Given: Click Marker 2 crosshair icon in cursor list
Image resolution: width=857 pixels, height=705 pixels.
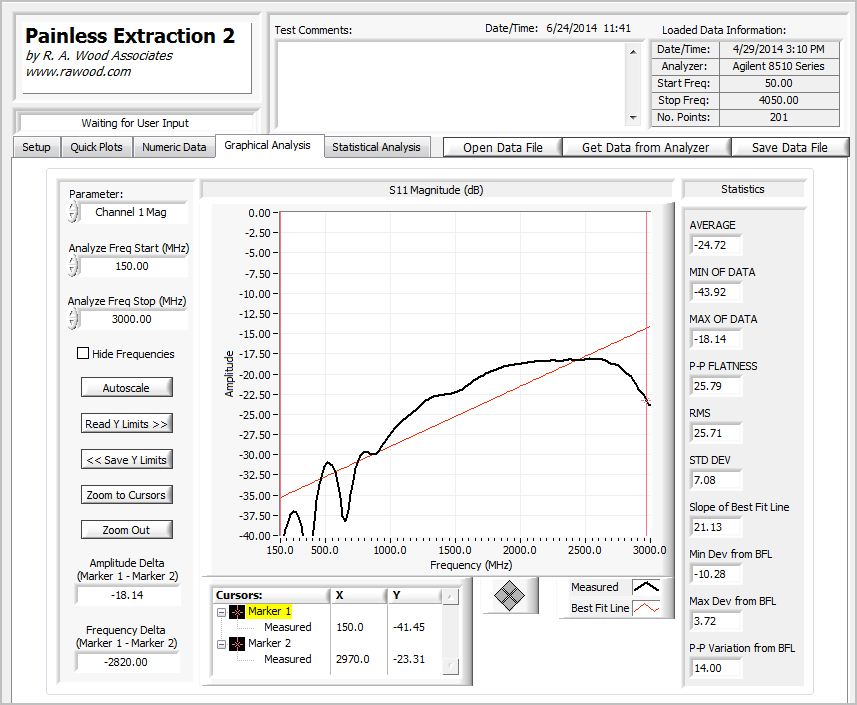Looking at the screenshot, I should point(237,644).
